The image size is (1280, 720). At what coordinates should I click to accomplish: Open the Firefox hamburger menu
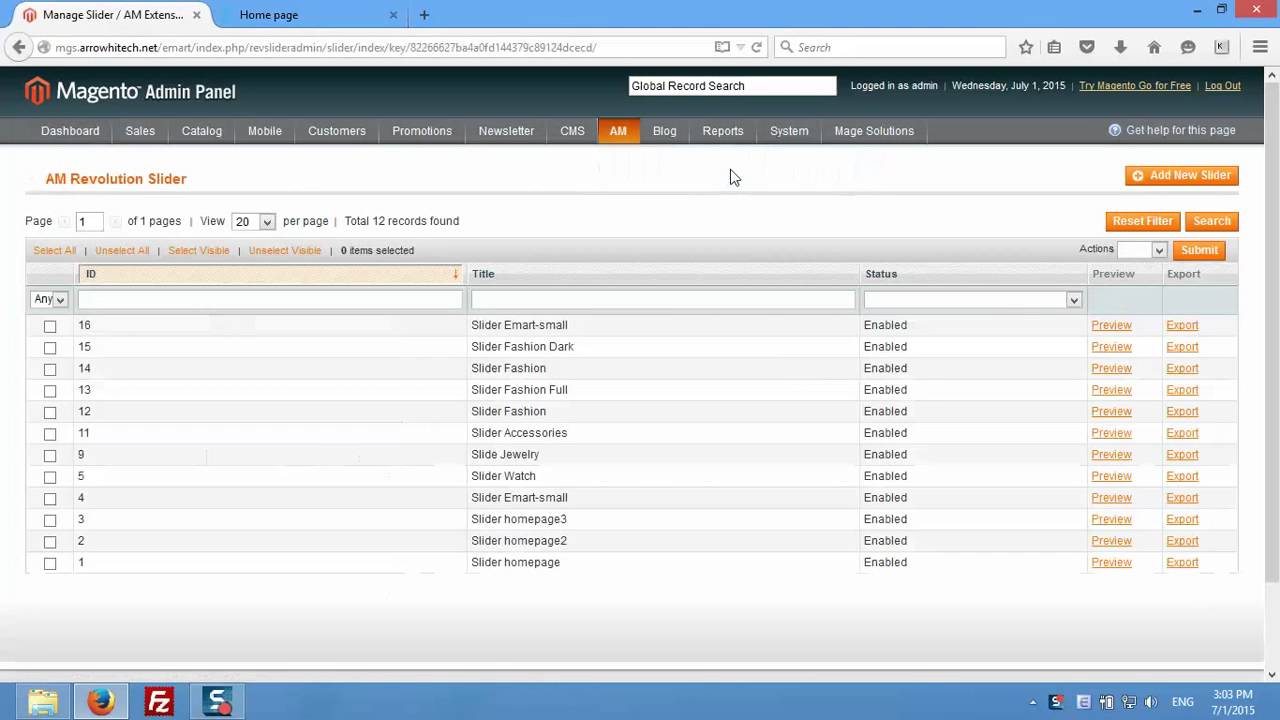tap(1260, 47)
